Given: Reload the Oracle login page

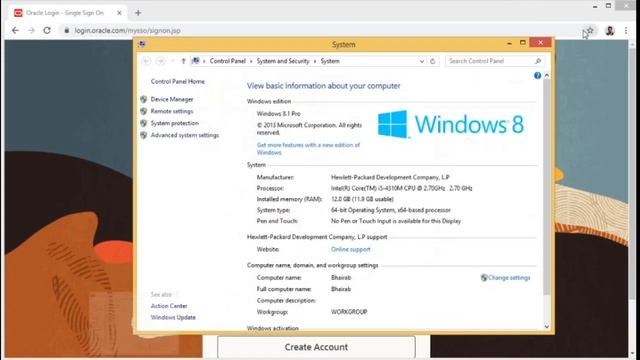Looking at the screenshot, I should tap(47, 31).
